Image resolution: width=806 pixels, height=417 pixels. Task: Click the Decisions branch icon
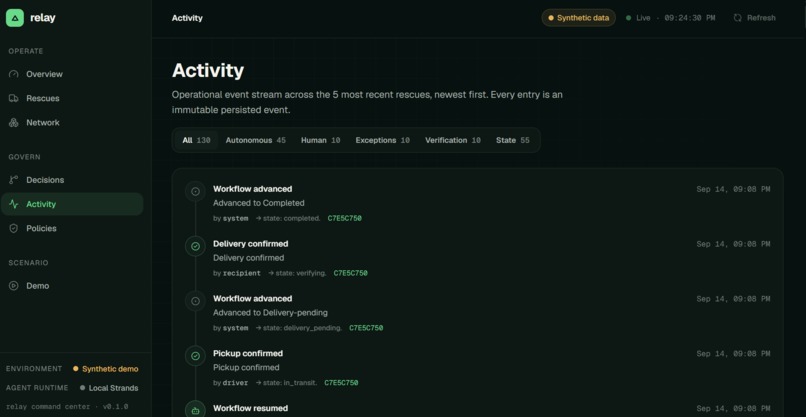point(14,180)
